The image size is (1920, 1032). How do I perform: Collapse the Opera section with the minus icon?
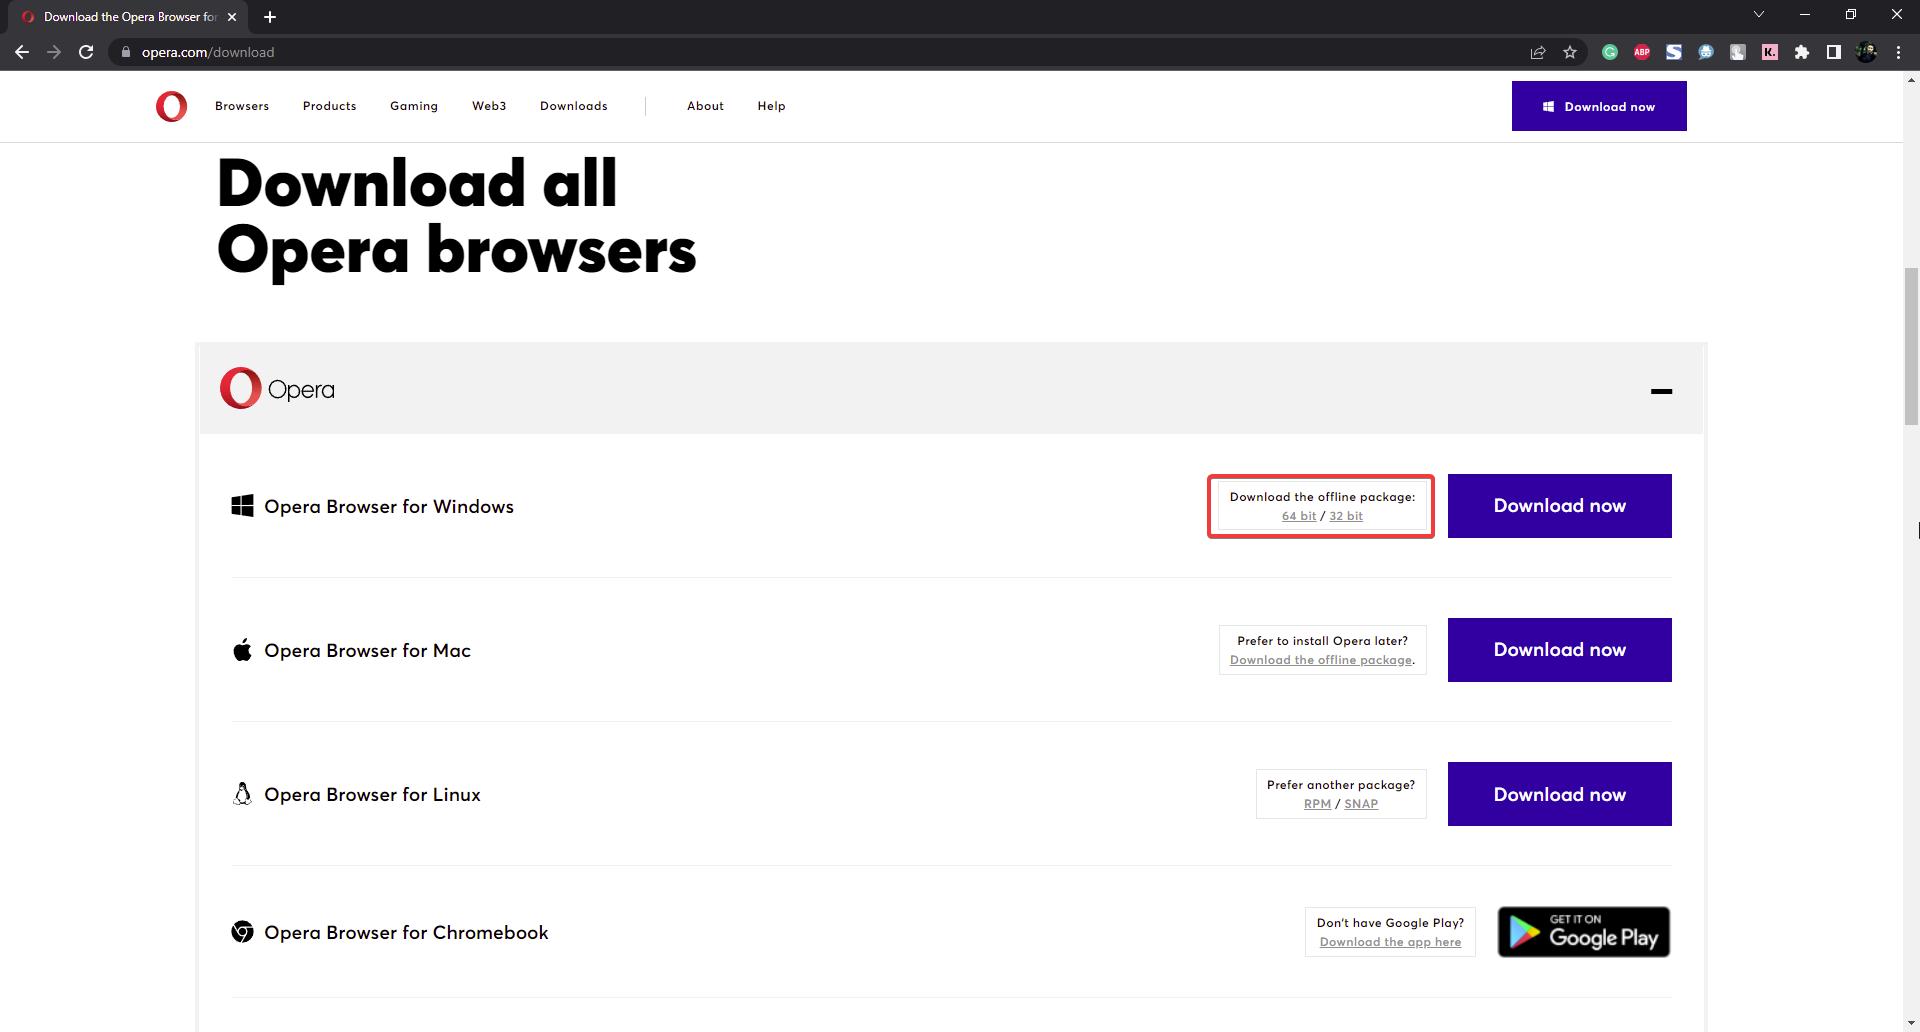[1661, 391]
